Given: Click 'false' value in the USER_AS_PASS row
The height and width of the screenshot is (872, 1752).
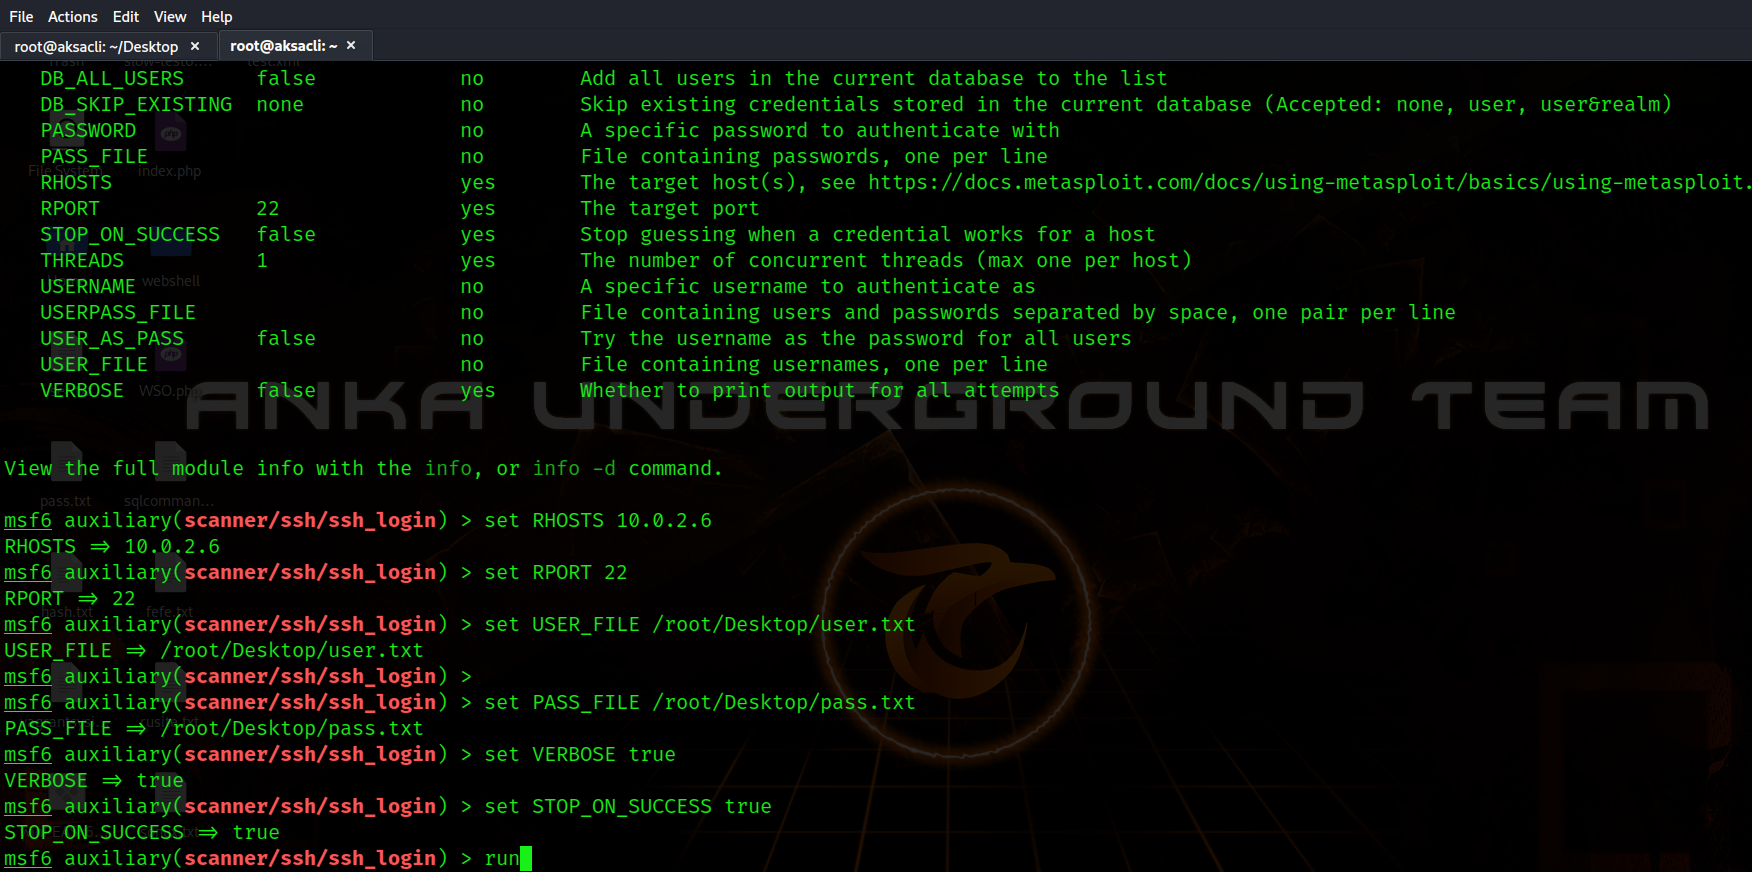Looking at the screenshot, I should [x=286, y=338].
